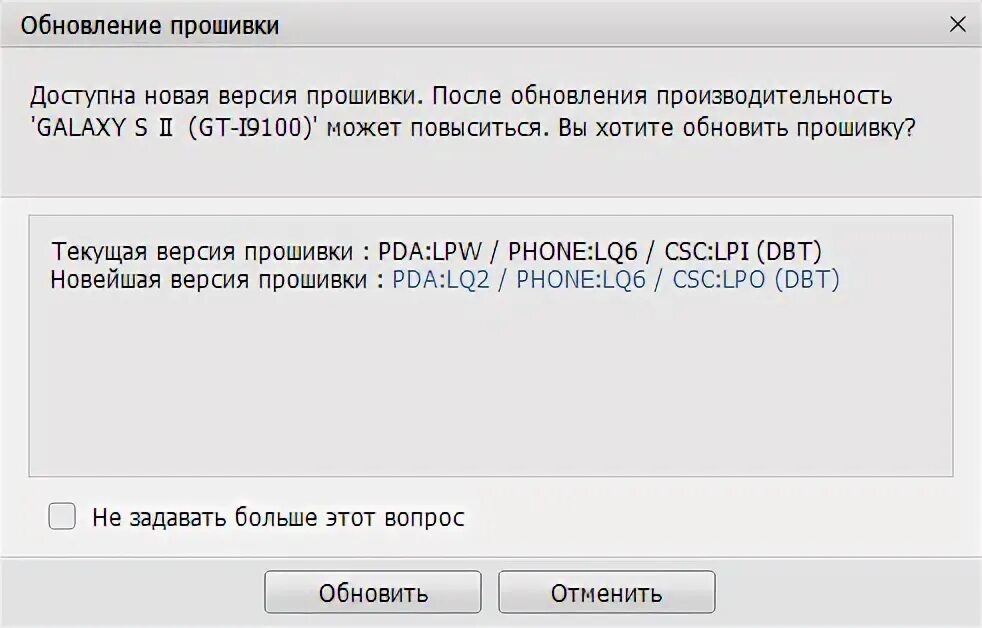Click the current CSC:LPI (DBT) text
The width and height of the screenshot is (982, 628).
click(743, 252)
